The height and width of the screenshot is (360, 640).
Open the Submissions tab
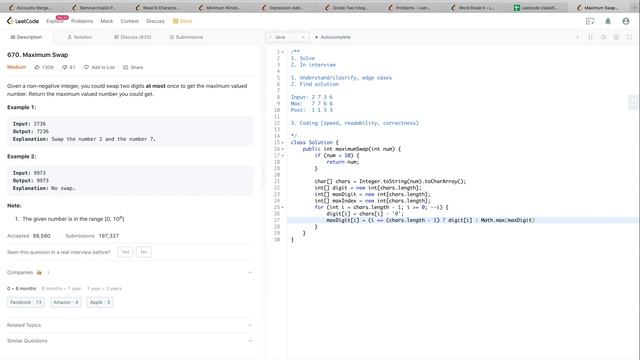coord(186,37)
